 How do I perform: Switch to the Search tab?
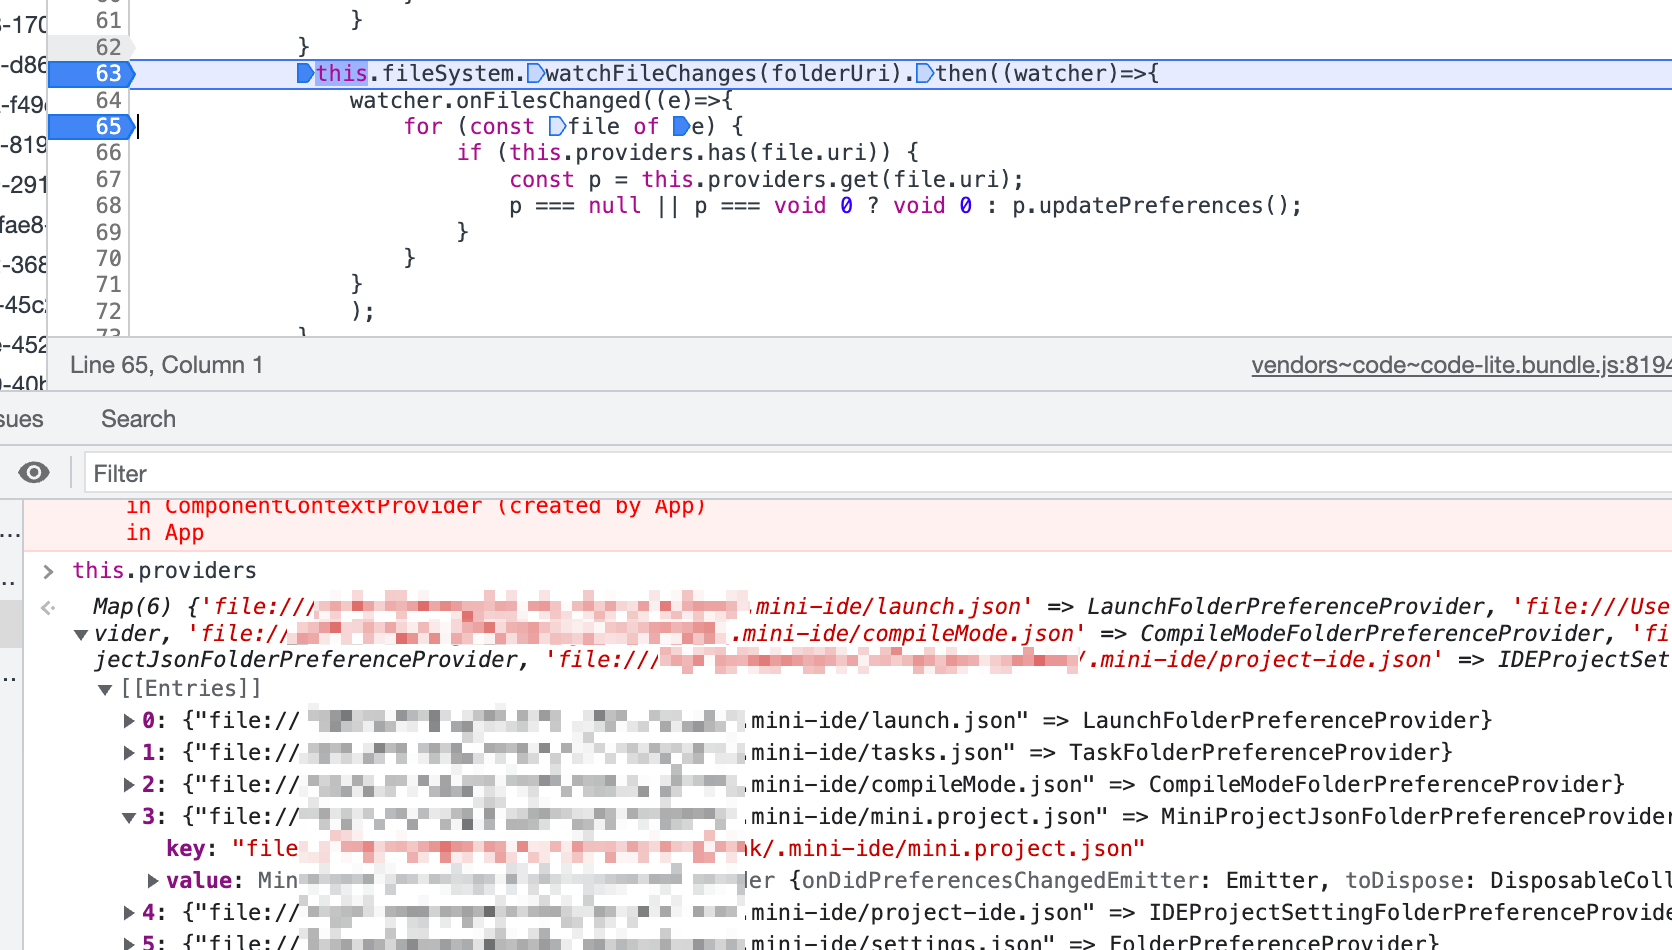(x=138, y=419)
